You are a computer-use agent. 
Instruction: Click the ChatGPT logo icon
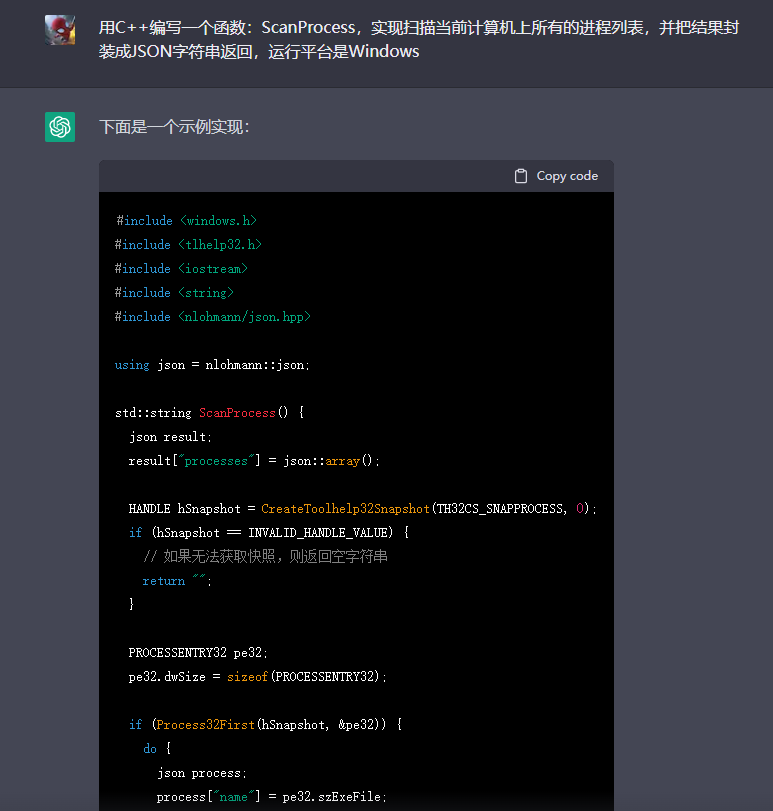[60, 127]
